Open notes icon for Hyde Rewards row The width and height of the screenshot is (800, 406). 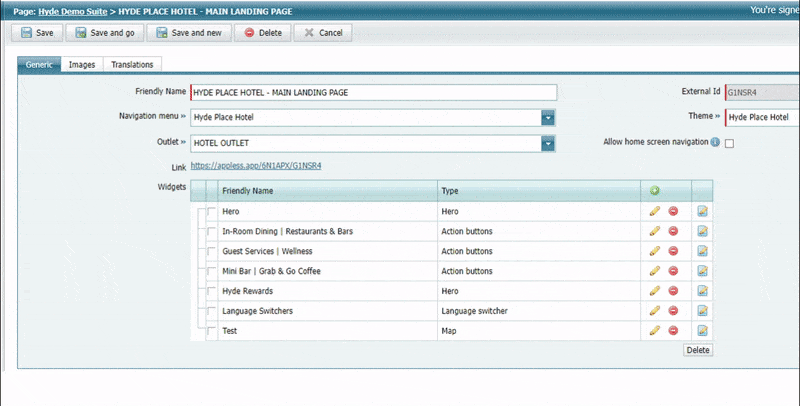point(703,291)
